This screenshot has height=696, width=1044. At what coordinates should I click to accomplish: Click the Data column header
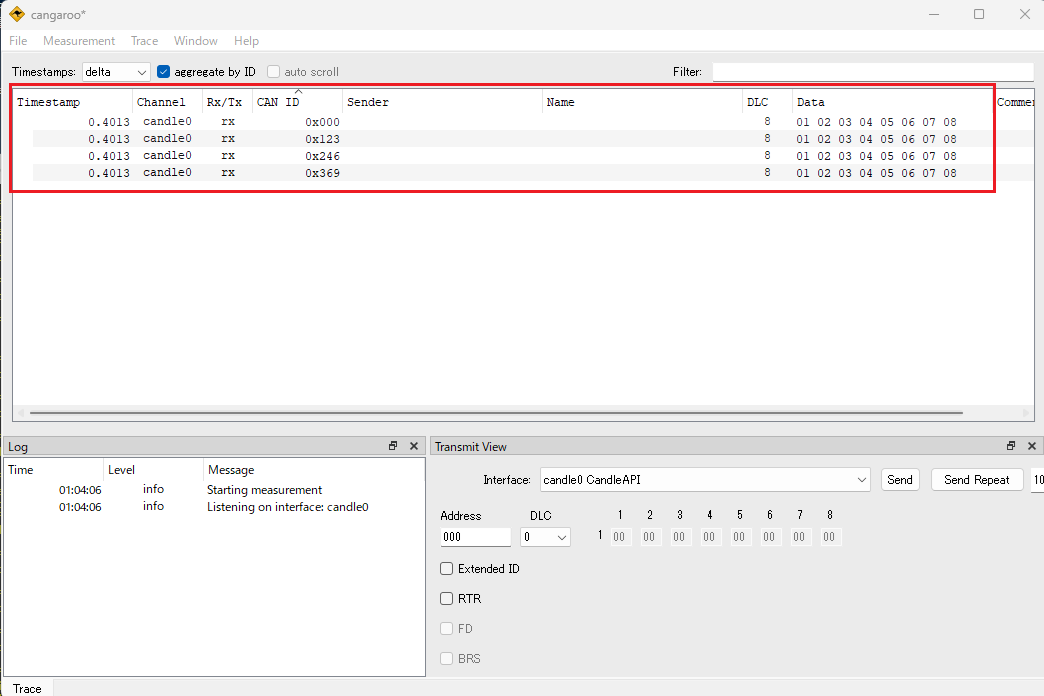point(892,102)
